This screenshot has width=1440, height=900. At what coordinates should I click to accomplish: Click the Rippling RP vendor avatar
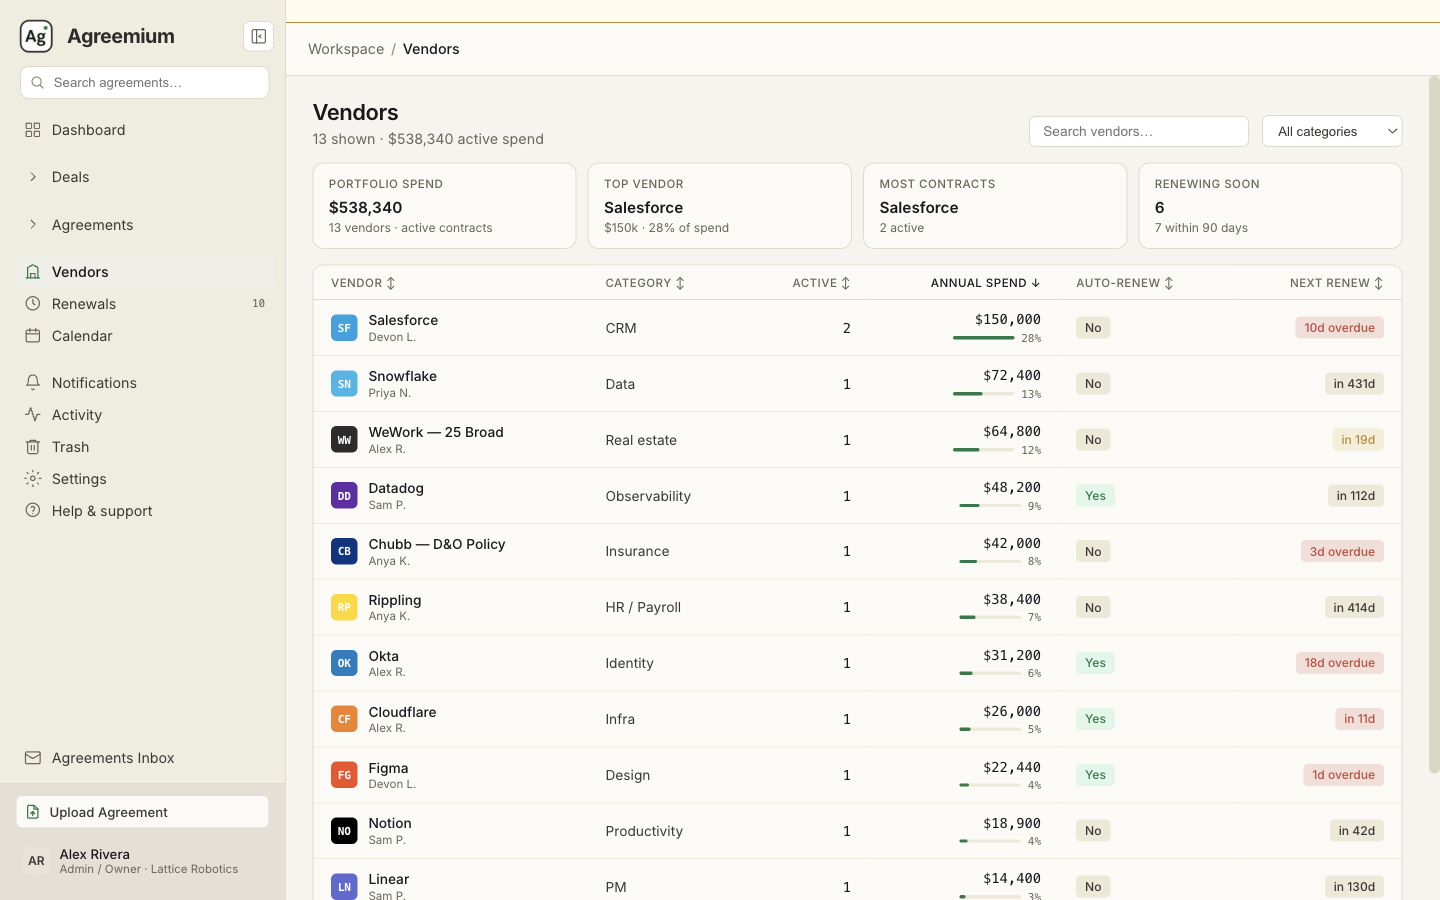[x=344, y=607]
